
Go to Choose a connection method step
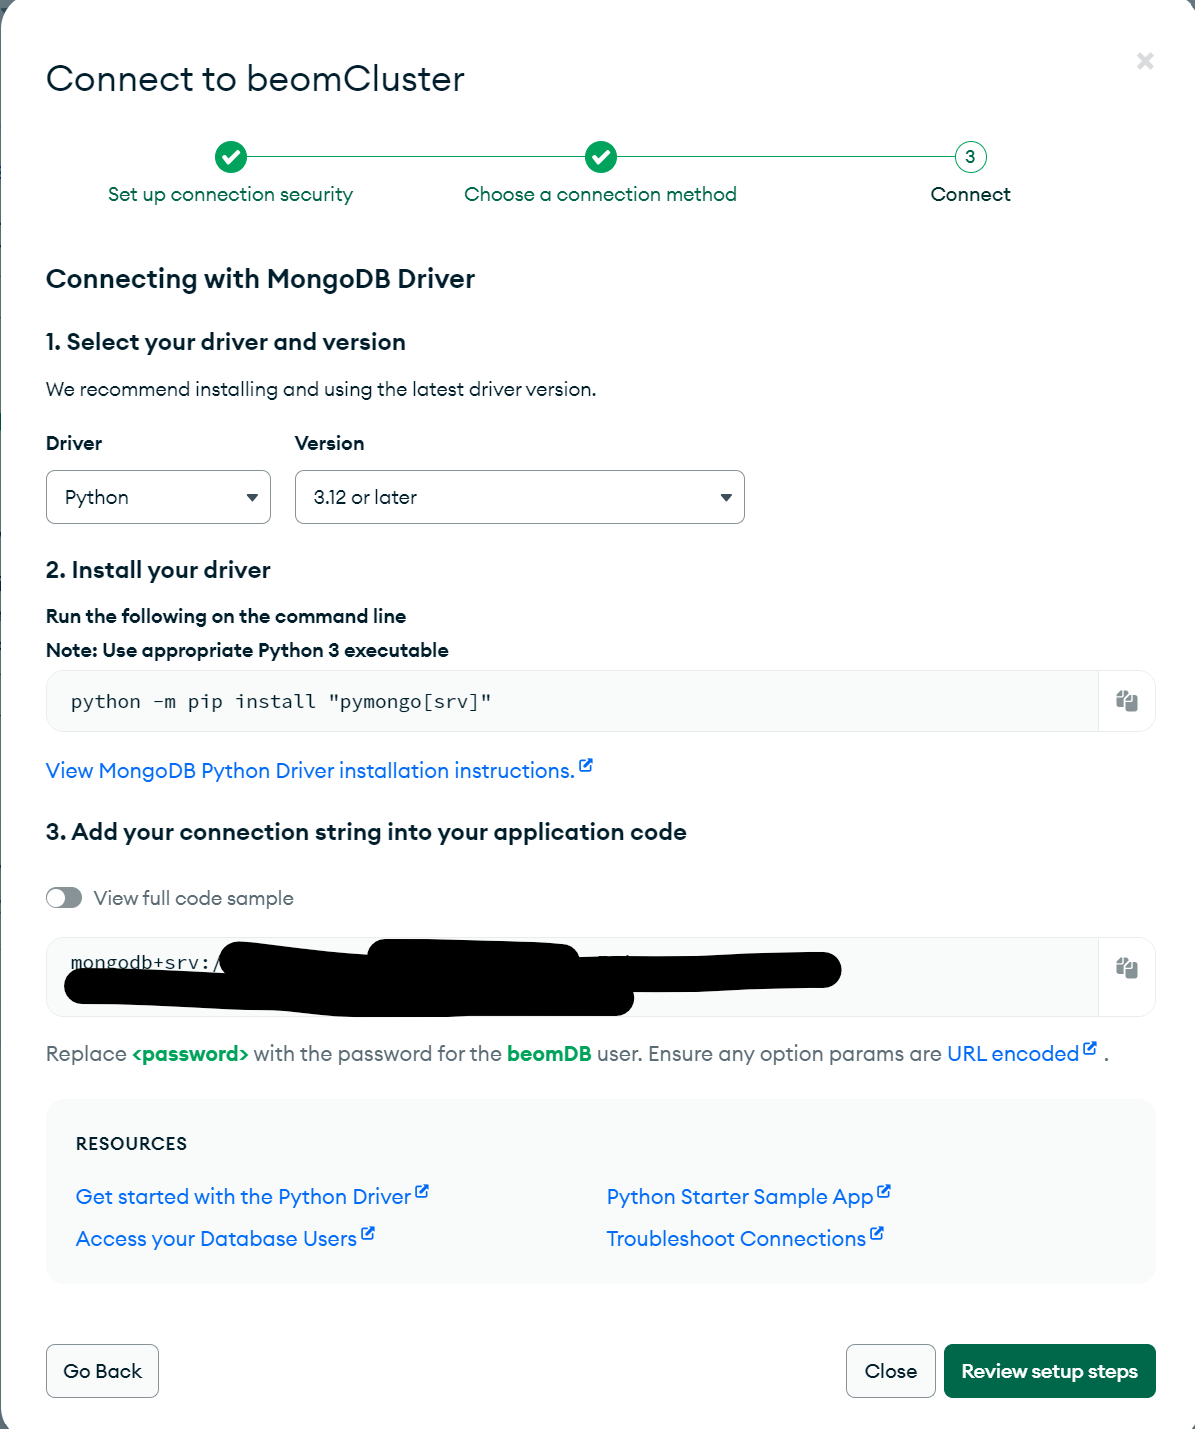(600, 194)
